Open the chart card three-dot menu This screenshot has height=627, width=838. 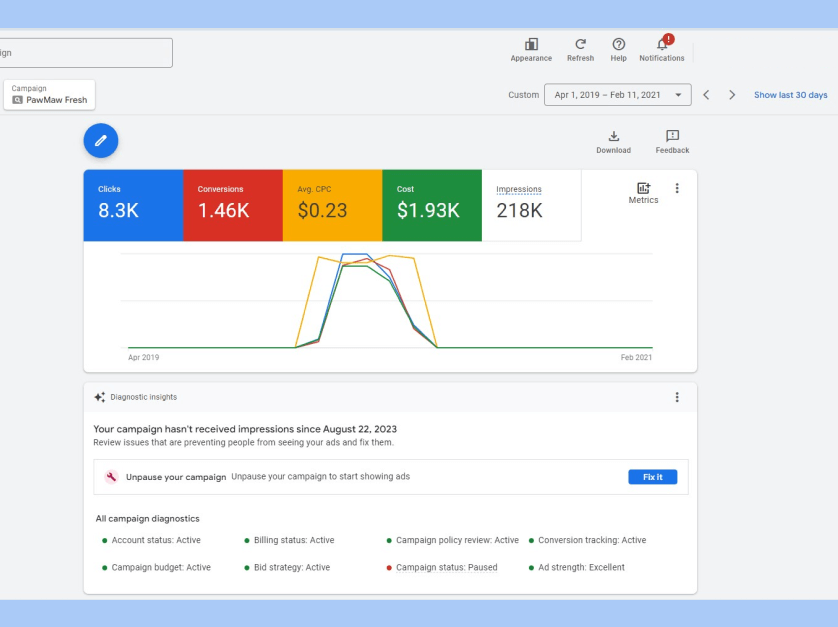(677, 188)
